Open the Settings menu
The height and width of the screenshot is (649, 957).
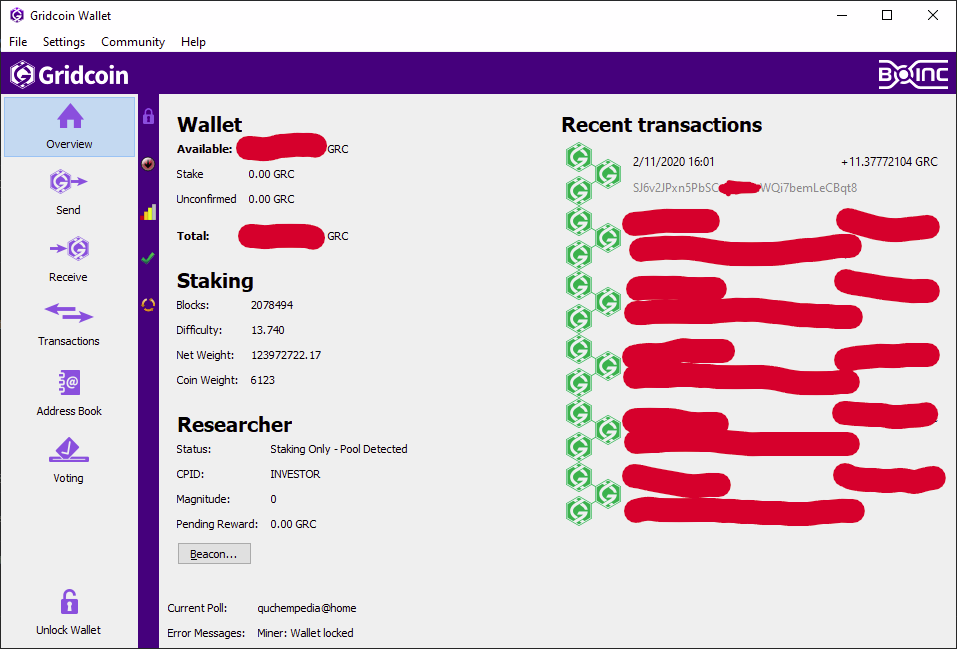(x=63, y=42)
